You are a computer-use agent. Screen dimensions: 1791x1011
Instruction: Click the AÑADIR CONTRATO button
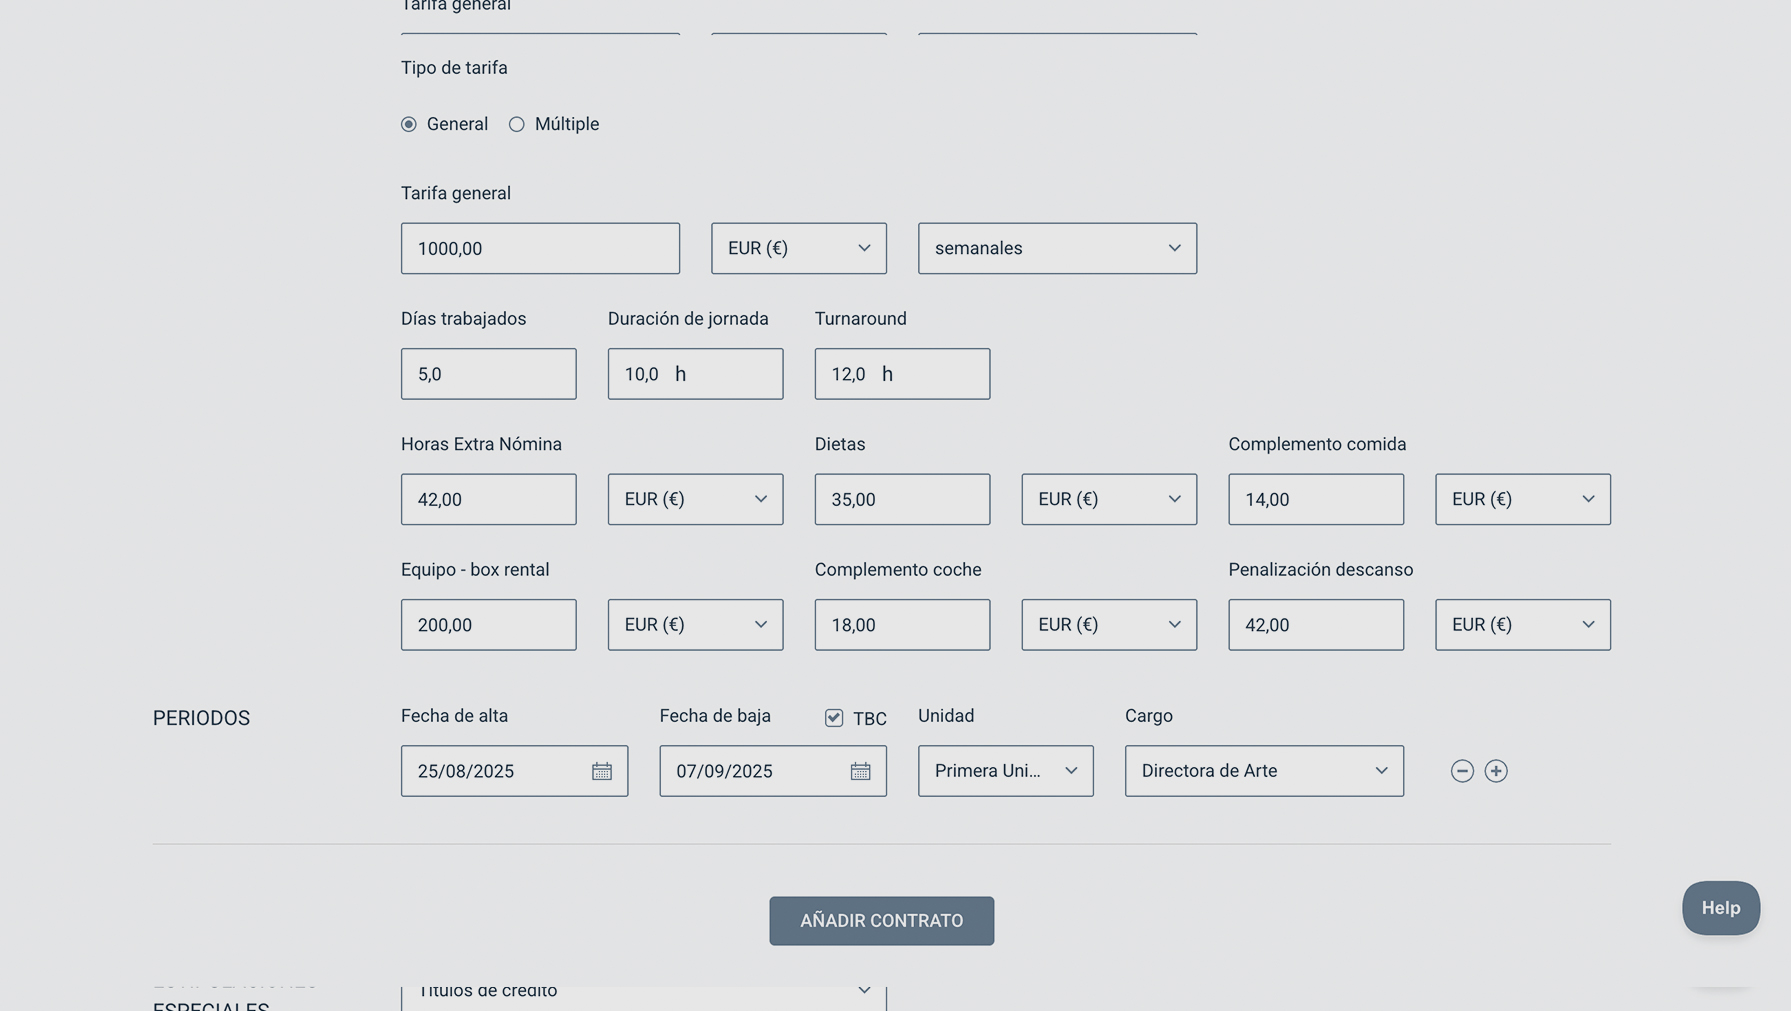tap(881, 921)
